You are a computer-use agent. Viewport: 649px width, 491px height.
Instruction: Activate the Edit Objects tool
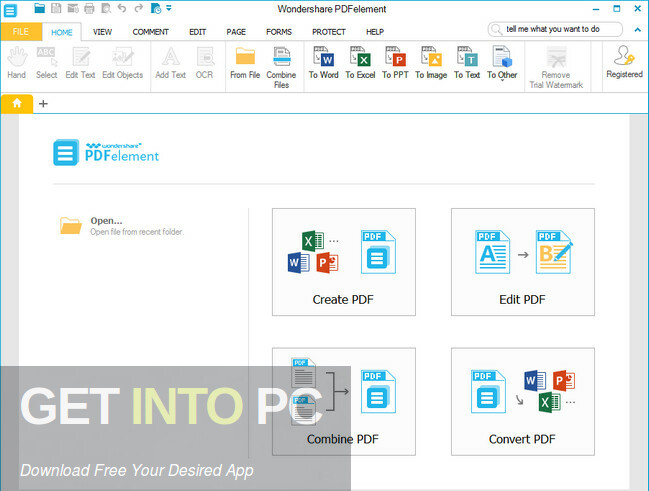(123, 63)
